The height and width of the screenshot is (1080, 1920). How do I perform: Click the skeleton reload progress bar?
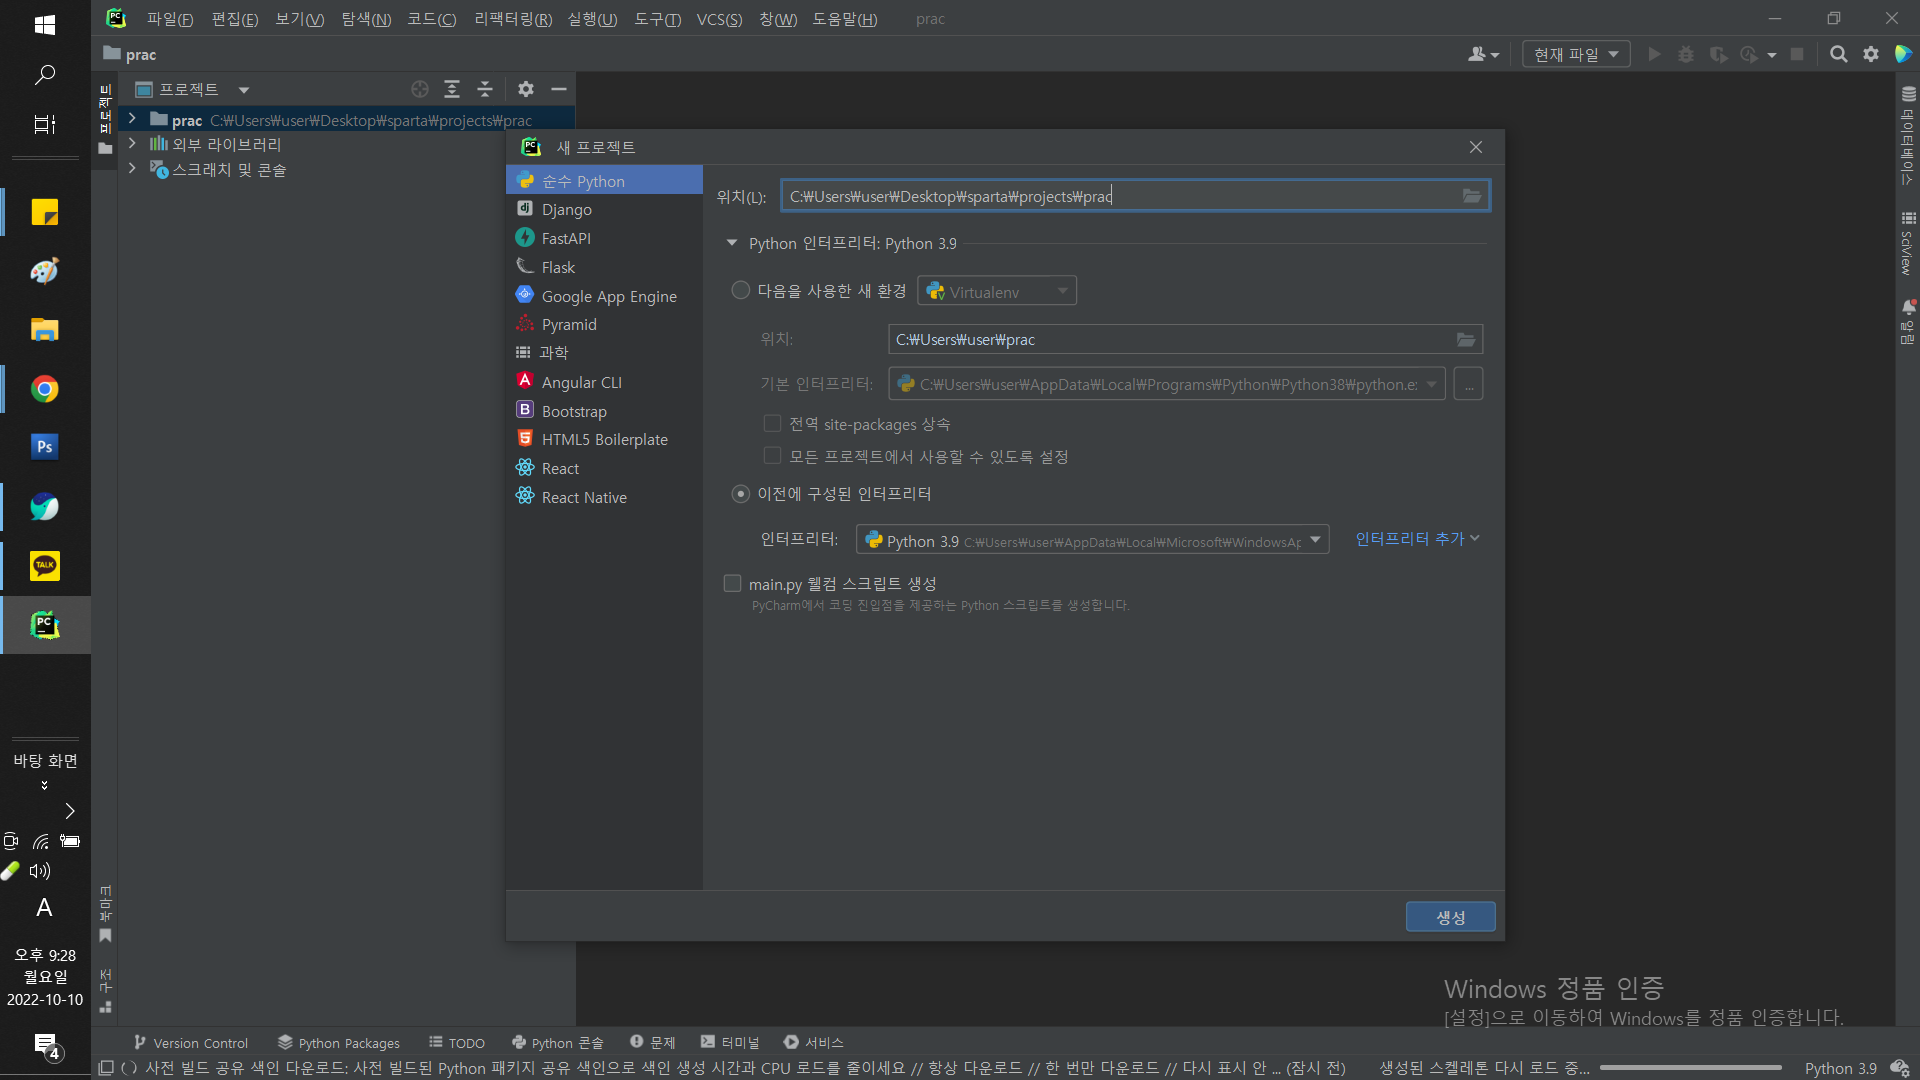pyautogui.click(x=1691, y=1068)
